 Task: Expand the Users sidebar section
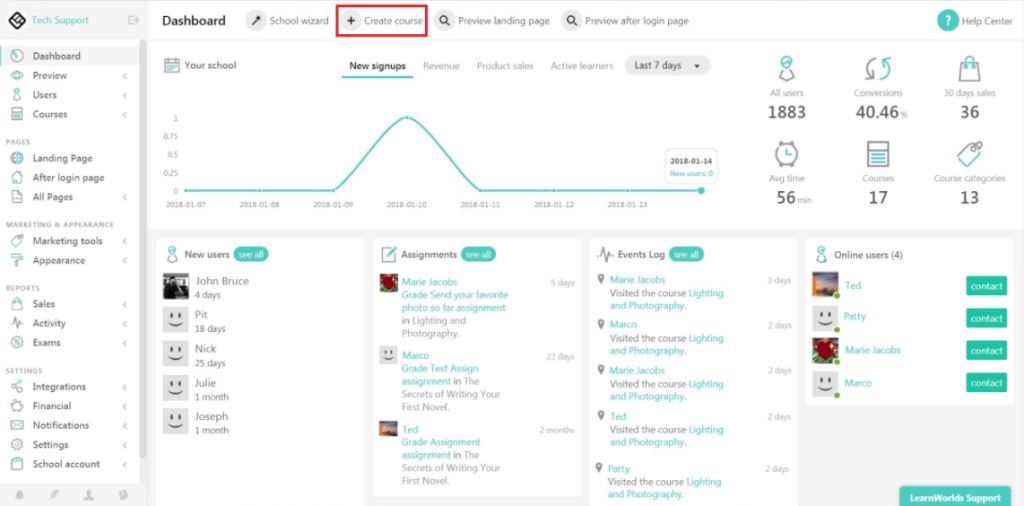pyautogui.click(x=124, y=95)
